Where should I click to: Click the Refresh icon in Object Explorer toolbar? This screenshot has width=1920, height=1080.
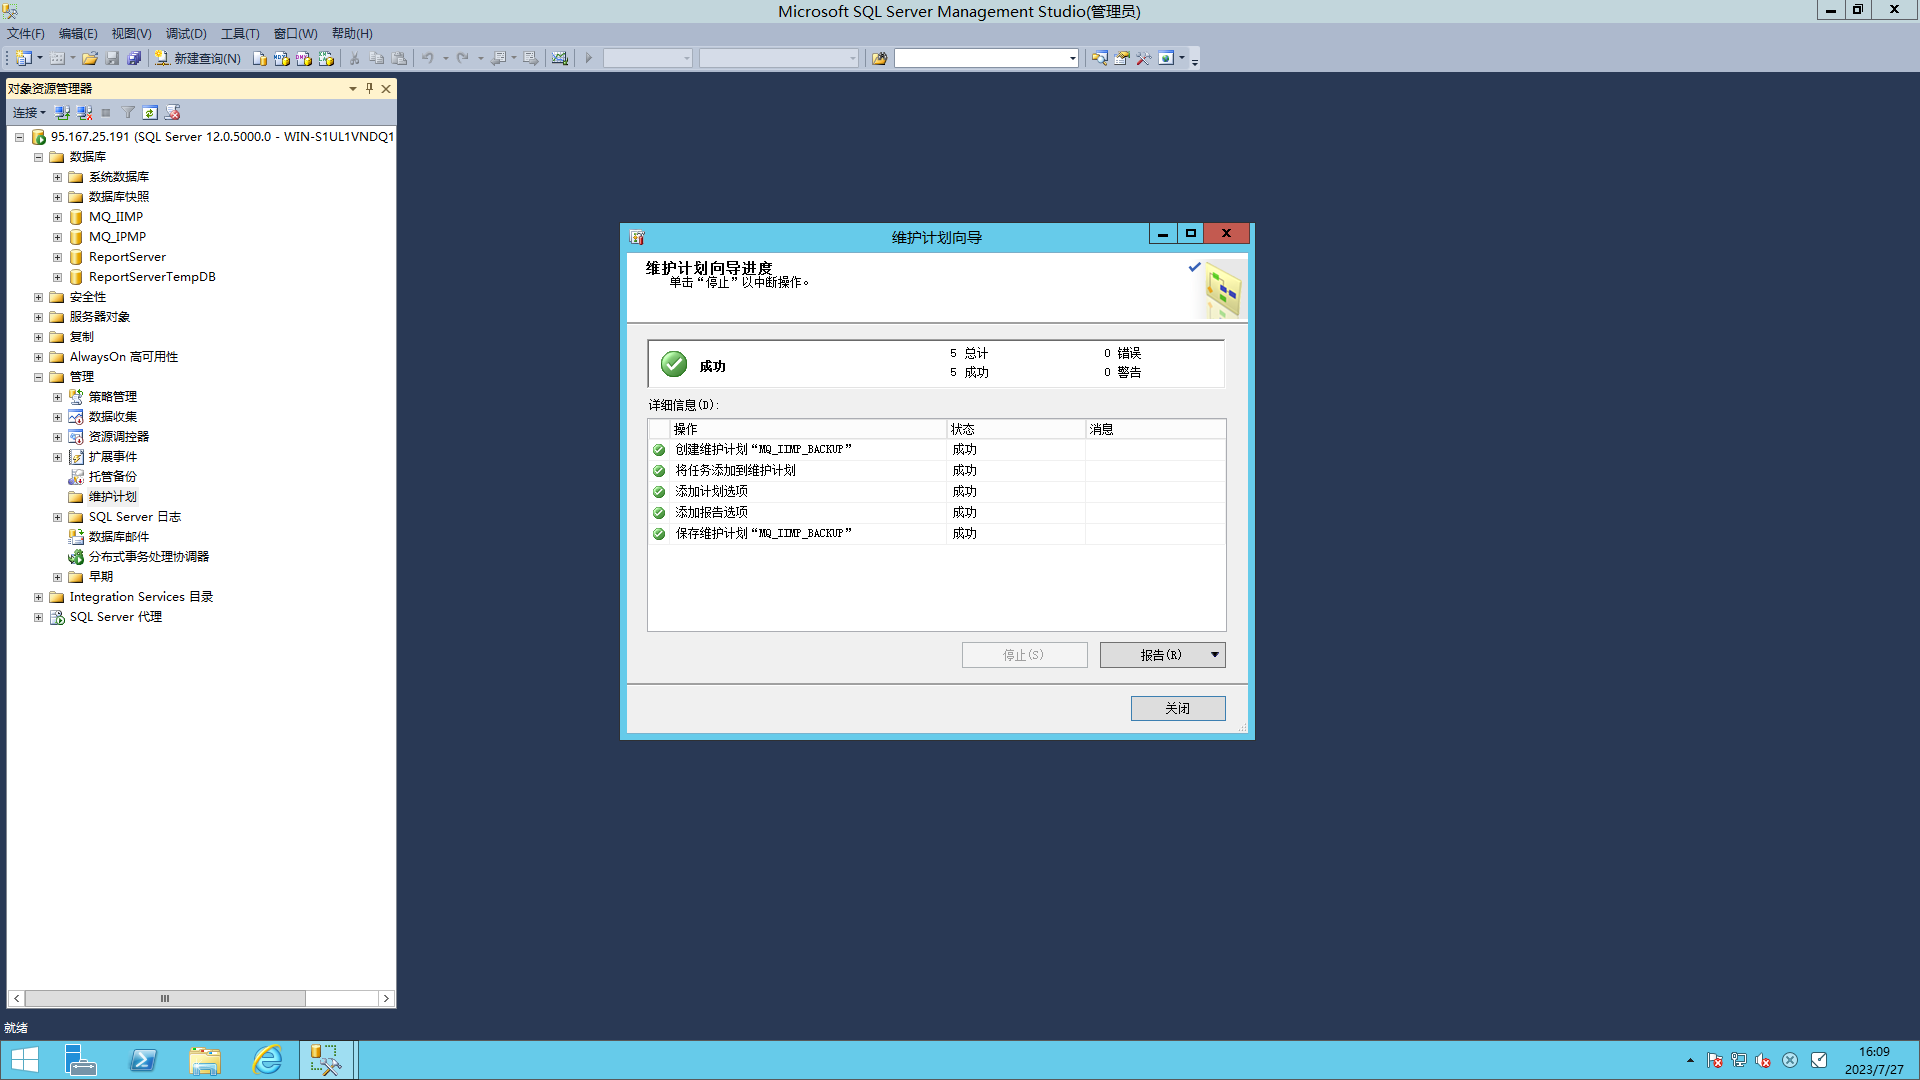[x=150, y=113]
